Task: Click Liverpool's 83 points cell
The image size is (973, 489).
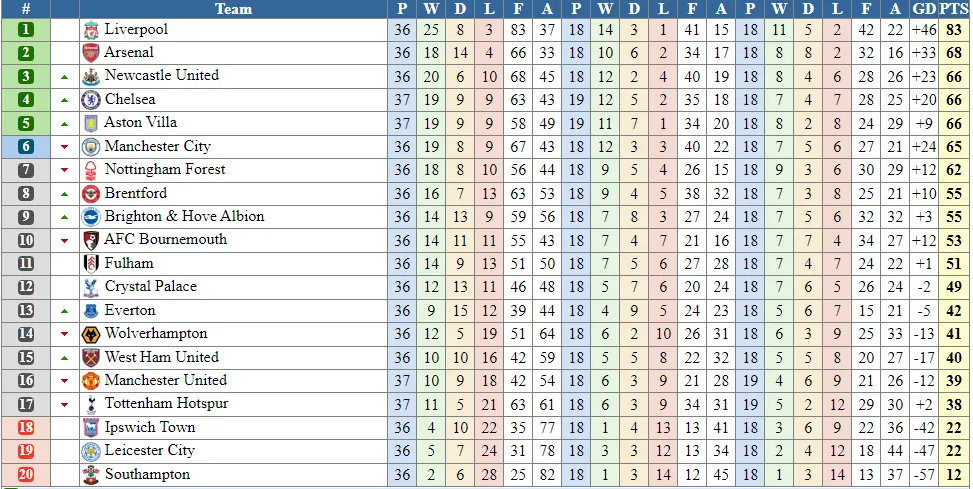Action: click(x=953, y=30)
